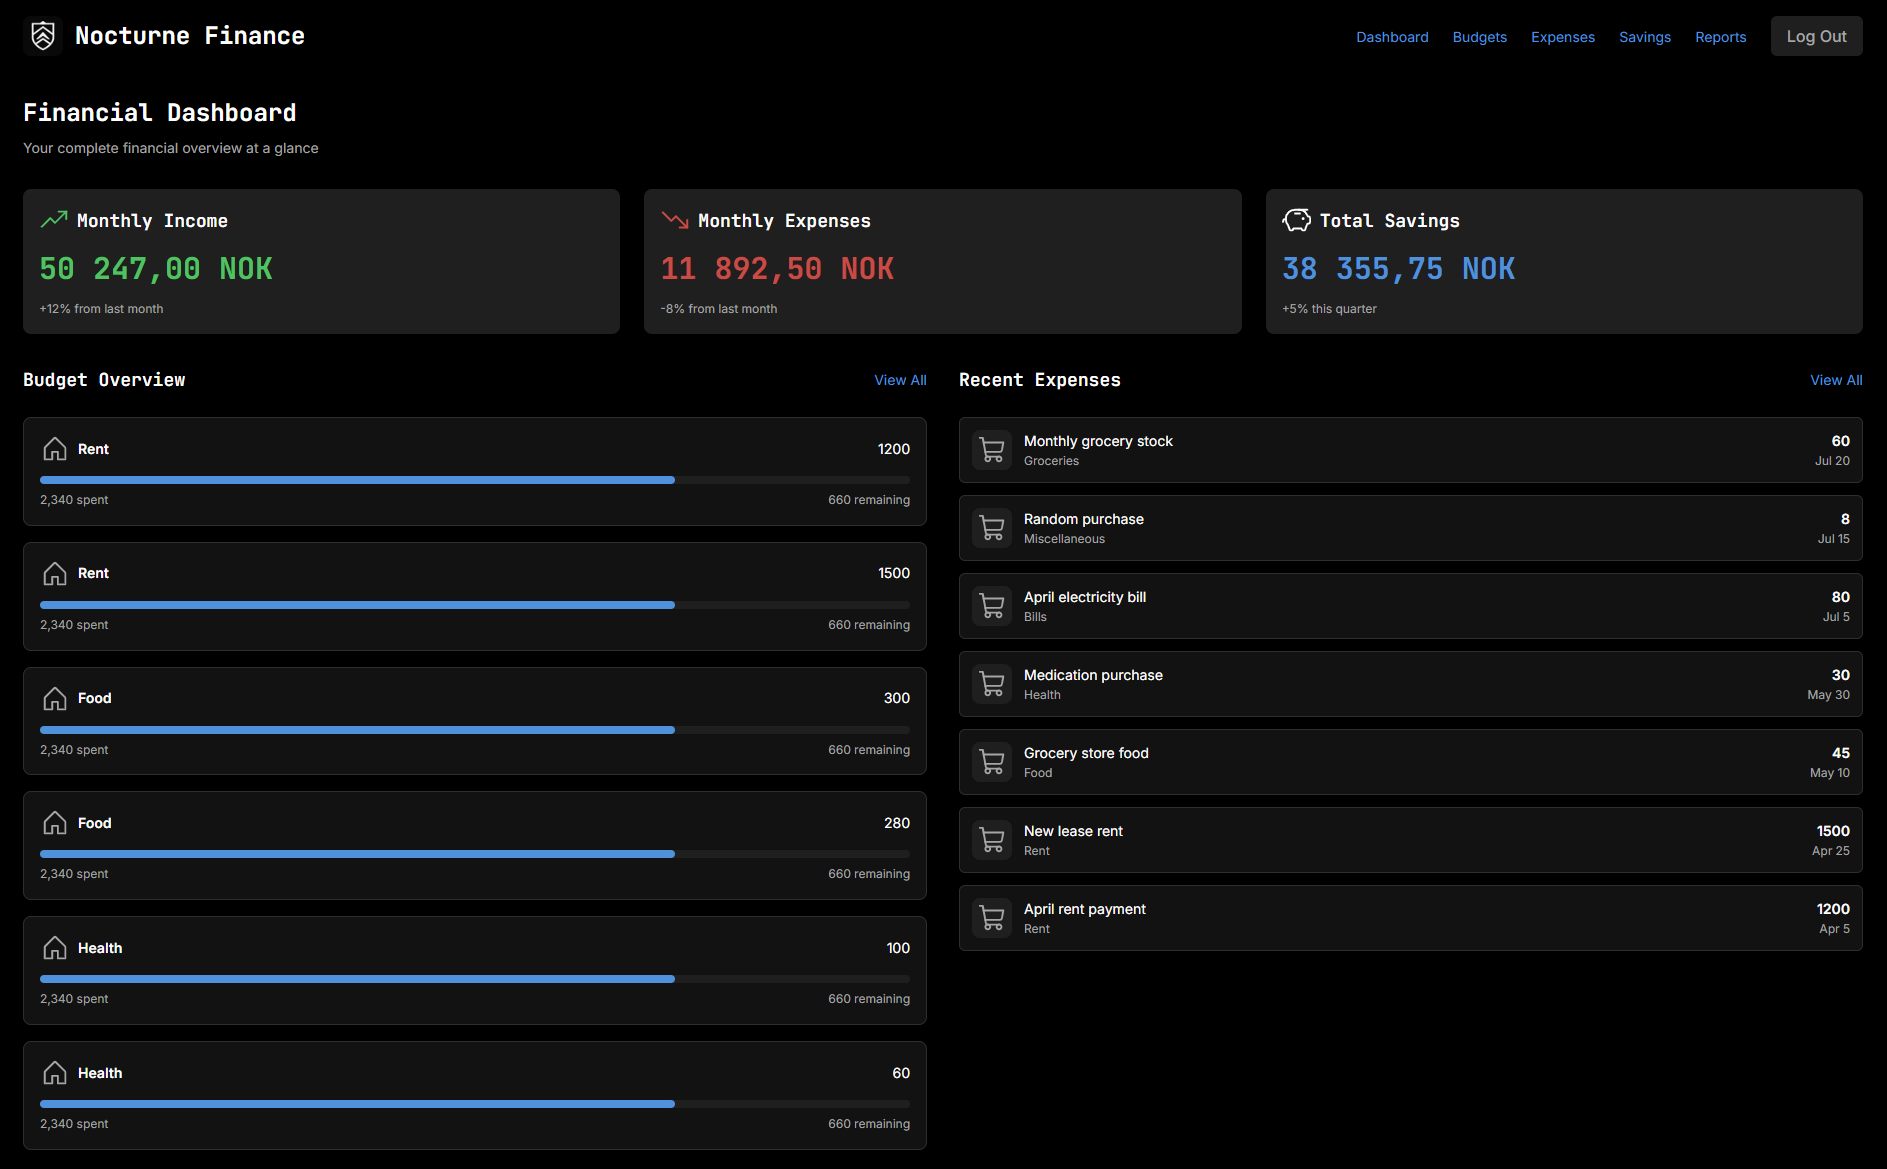The height and width of the screenshot is (1169, 1887).
Task: Click the progress bar of the 300 Food budget
Action: click(474, 730)
